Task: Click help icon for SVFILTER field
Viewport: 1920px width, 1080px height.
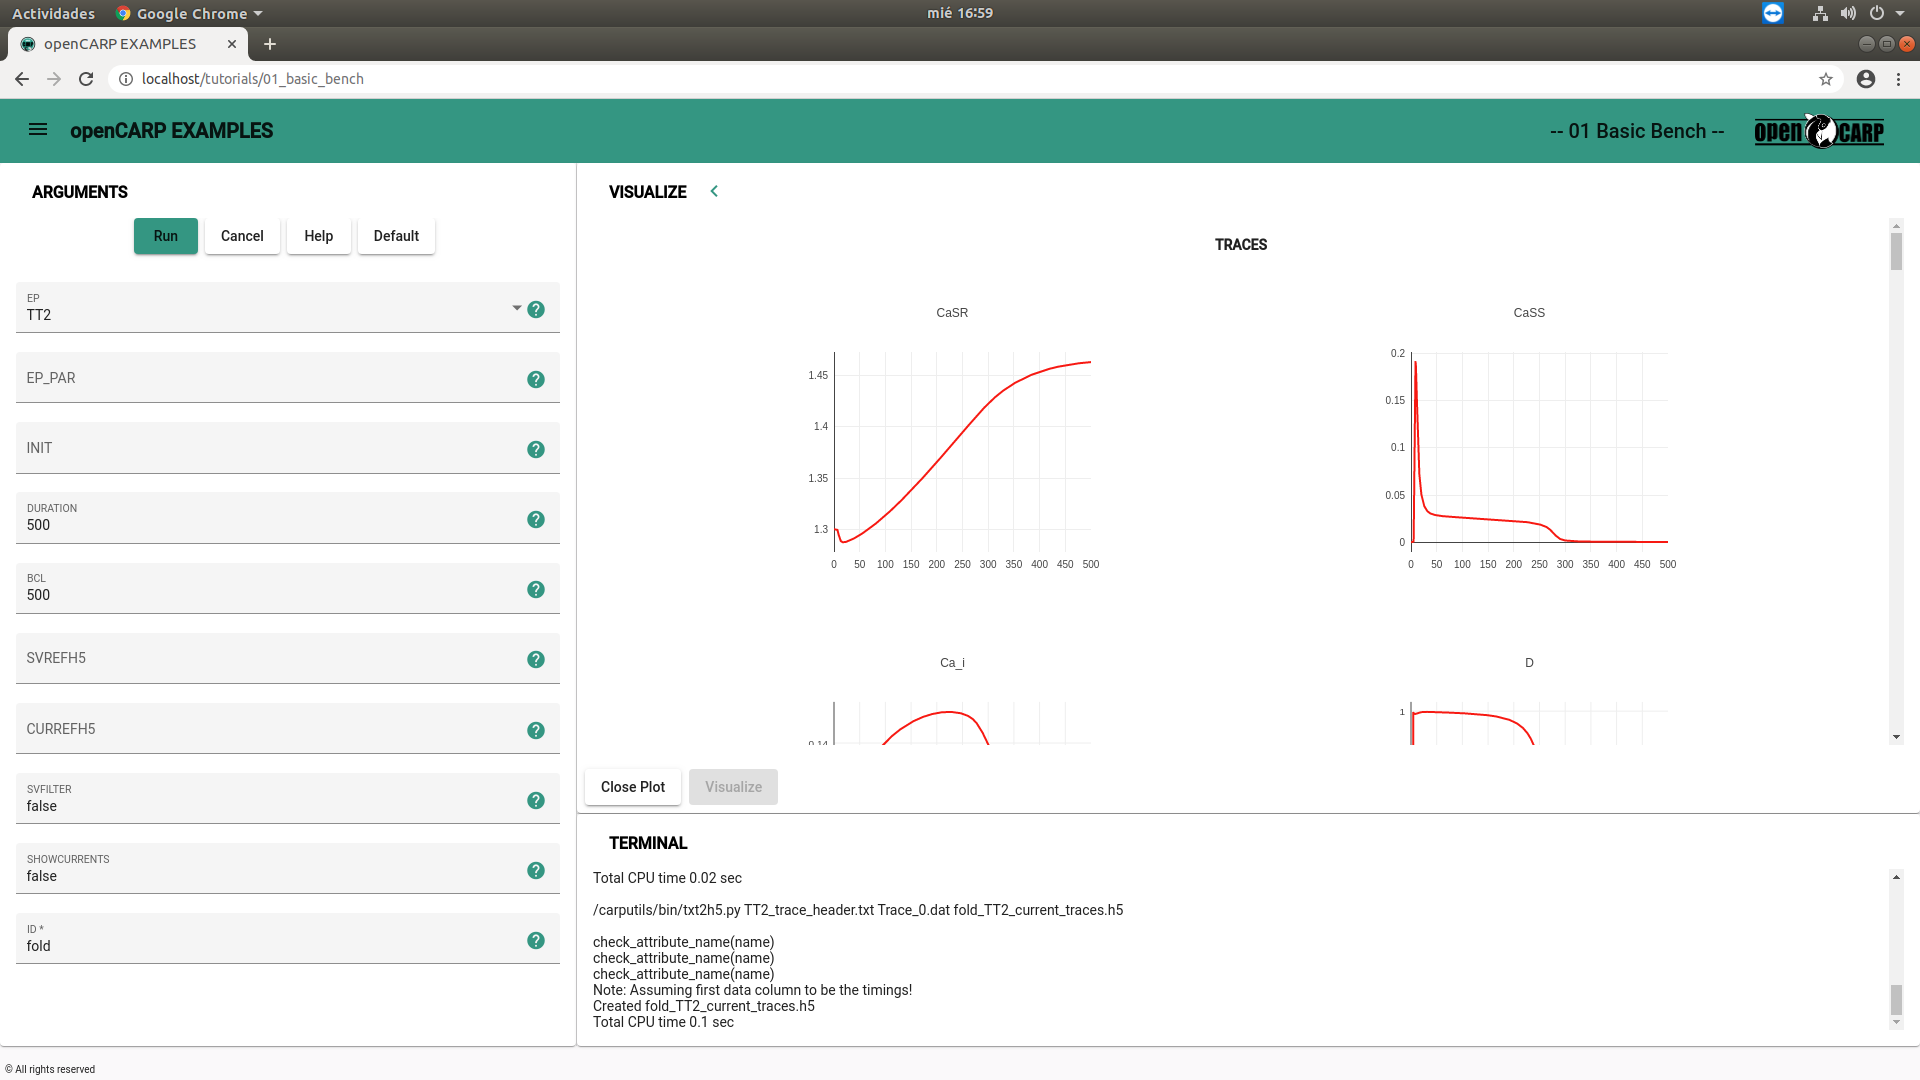Action: 536,801
